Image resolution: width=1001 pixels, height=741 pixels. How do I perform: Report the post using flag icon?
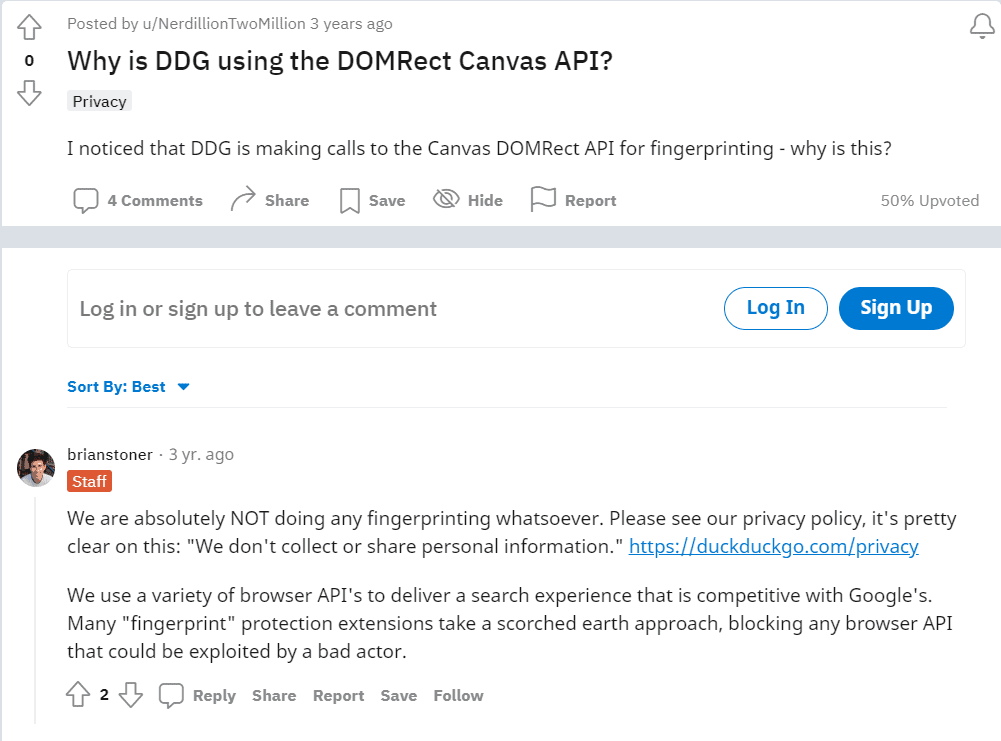pos(543,199)
